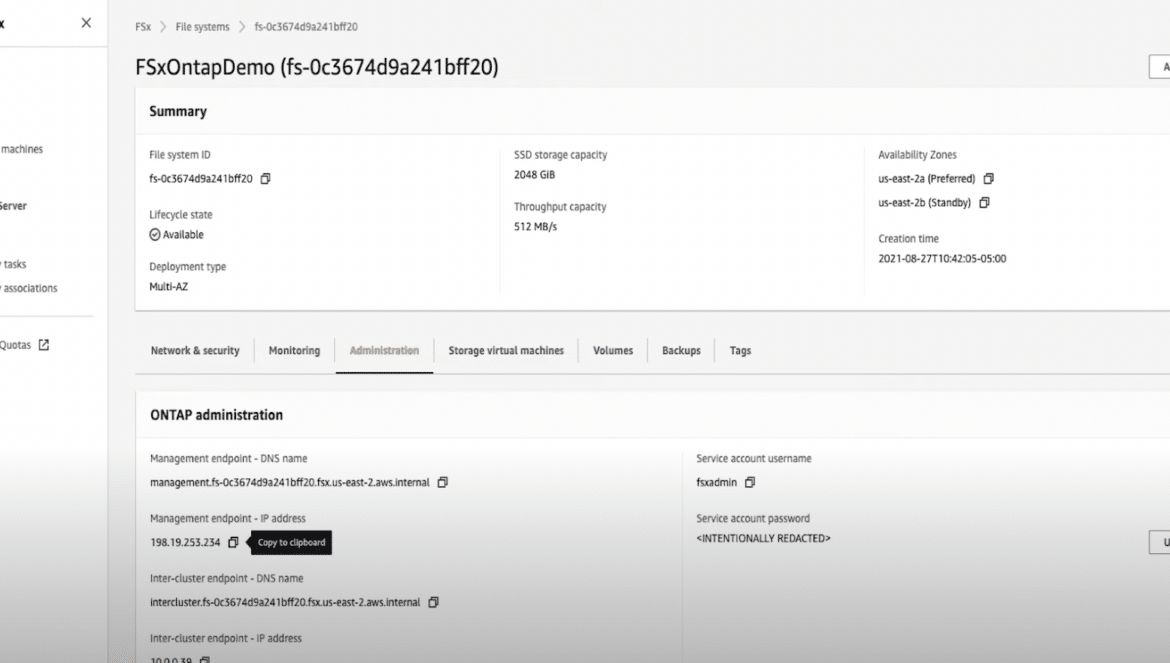
Task: Click fs-0c3674d9a241bff20 breadcrumb item
Action: click(306, 27)
